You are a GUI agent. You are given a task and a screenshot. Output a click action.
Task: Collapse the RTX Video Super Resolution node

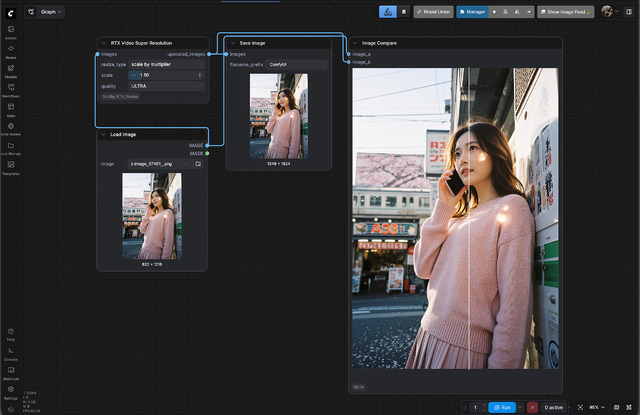[x=103, y=43]
